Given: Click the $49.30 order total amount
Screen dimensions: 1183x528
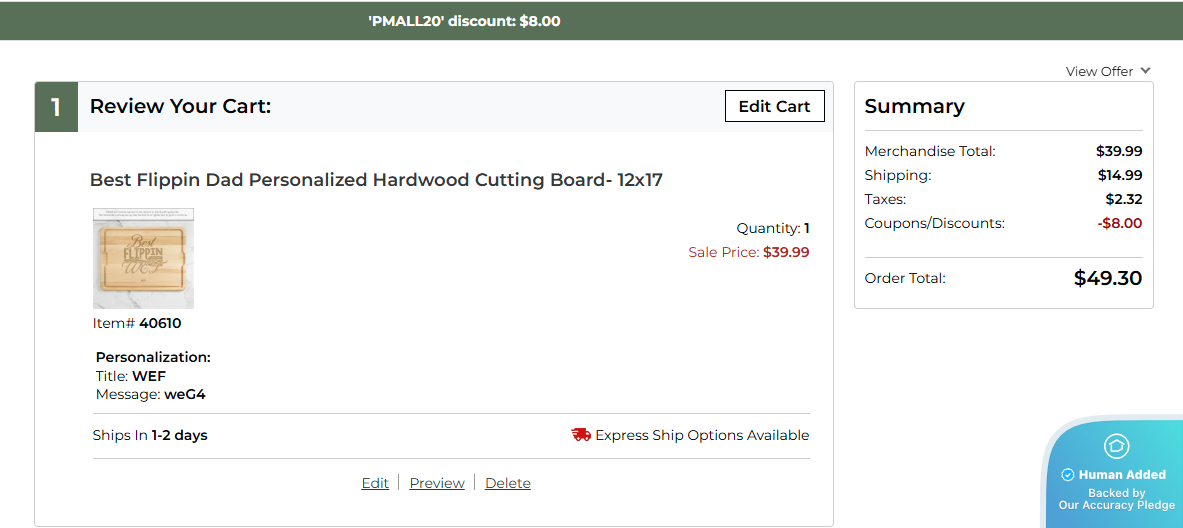Looking at the screenshot, I should point(1108,278).
